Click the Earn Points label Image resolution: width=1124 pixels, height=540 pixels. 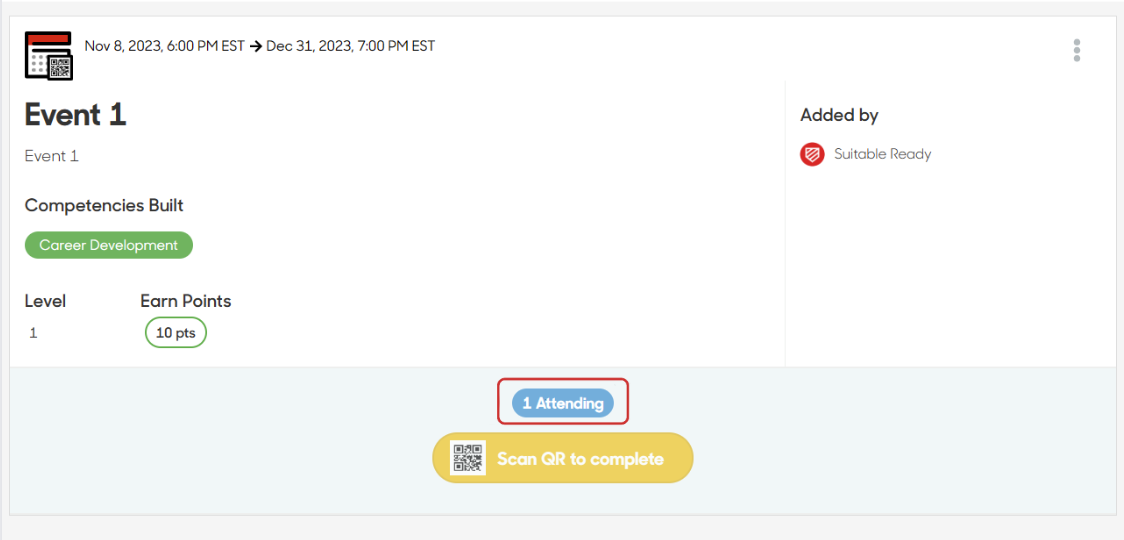pyautogui.click(x=186, y=301)
